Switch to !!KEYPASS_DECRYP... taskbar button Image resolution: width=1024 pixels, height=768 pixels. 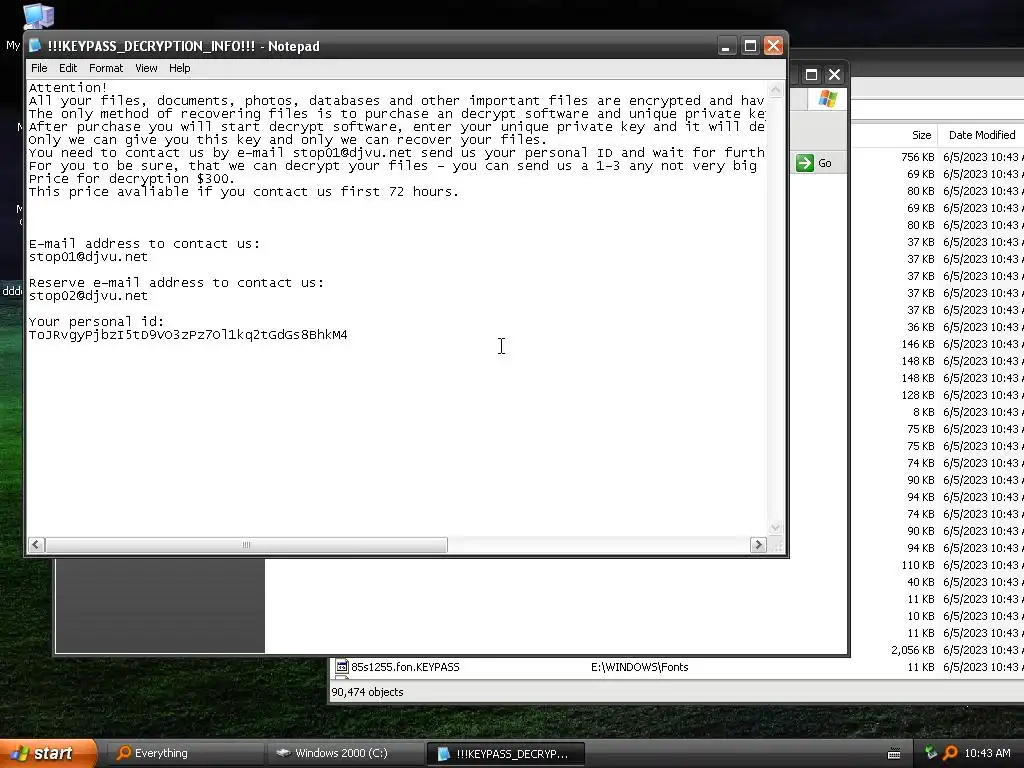[x=505, y=754]
